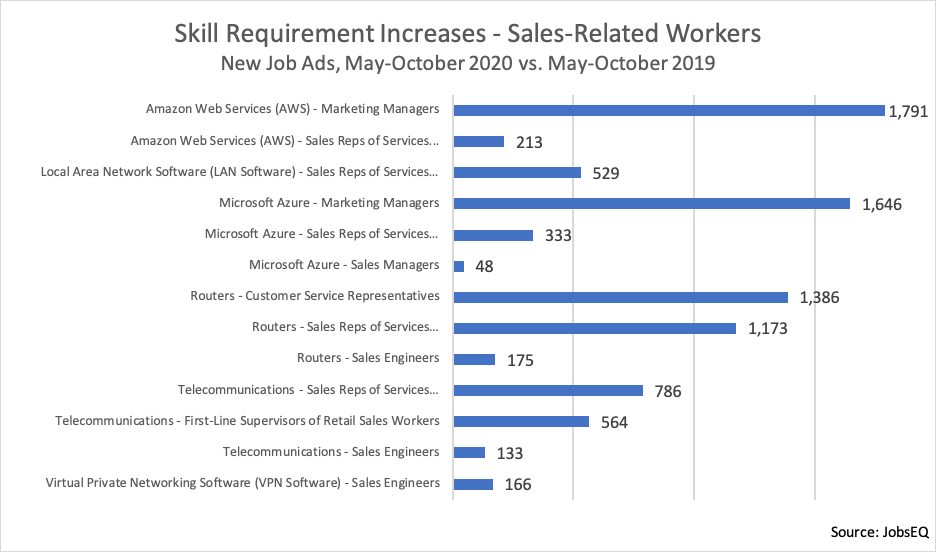This screenshot has height=552, width=936.
Task: Click the bar for Microsoft Azure Marketing Managers
Action: coord(652,203)
